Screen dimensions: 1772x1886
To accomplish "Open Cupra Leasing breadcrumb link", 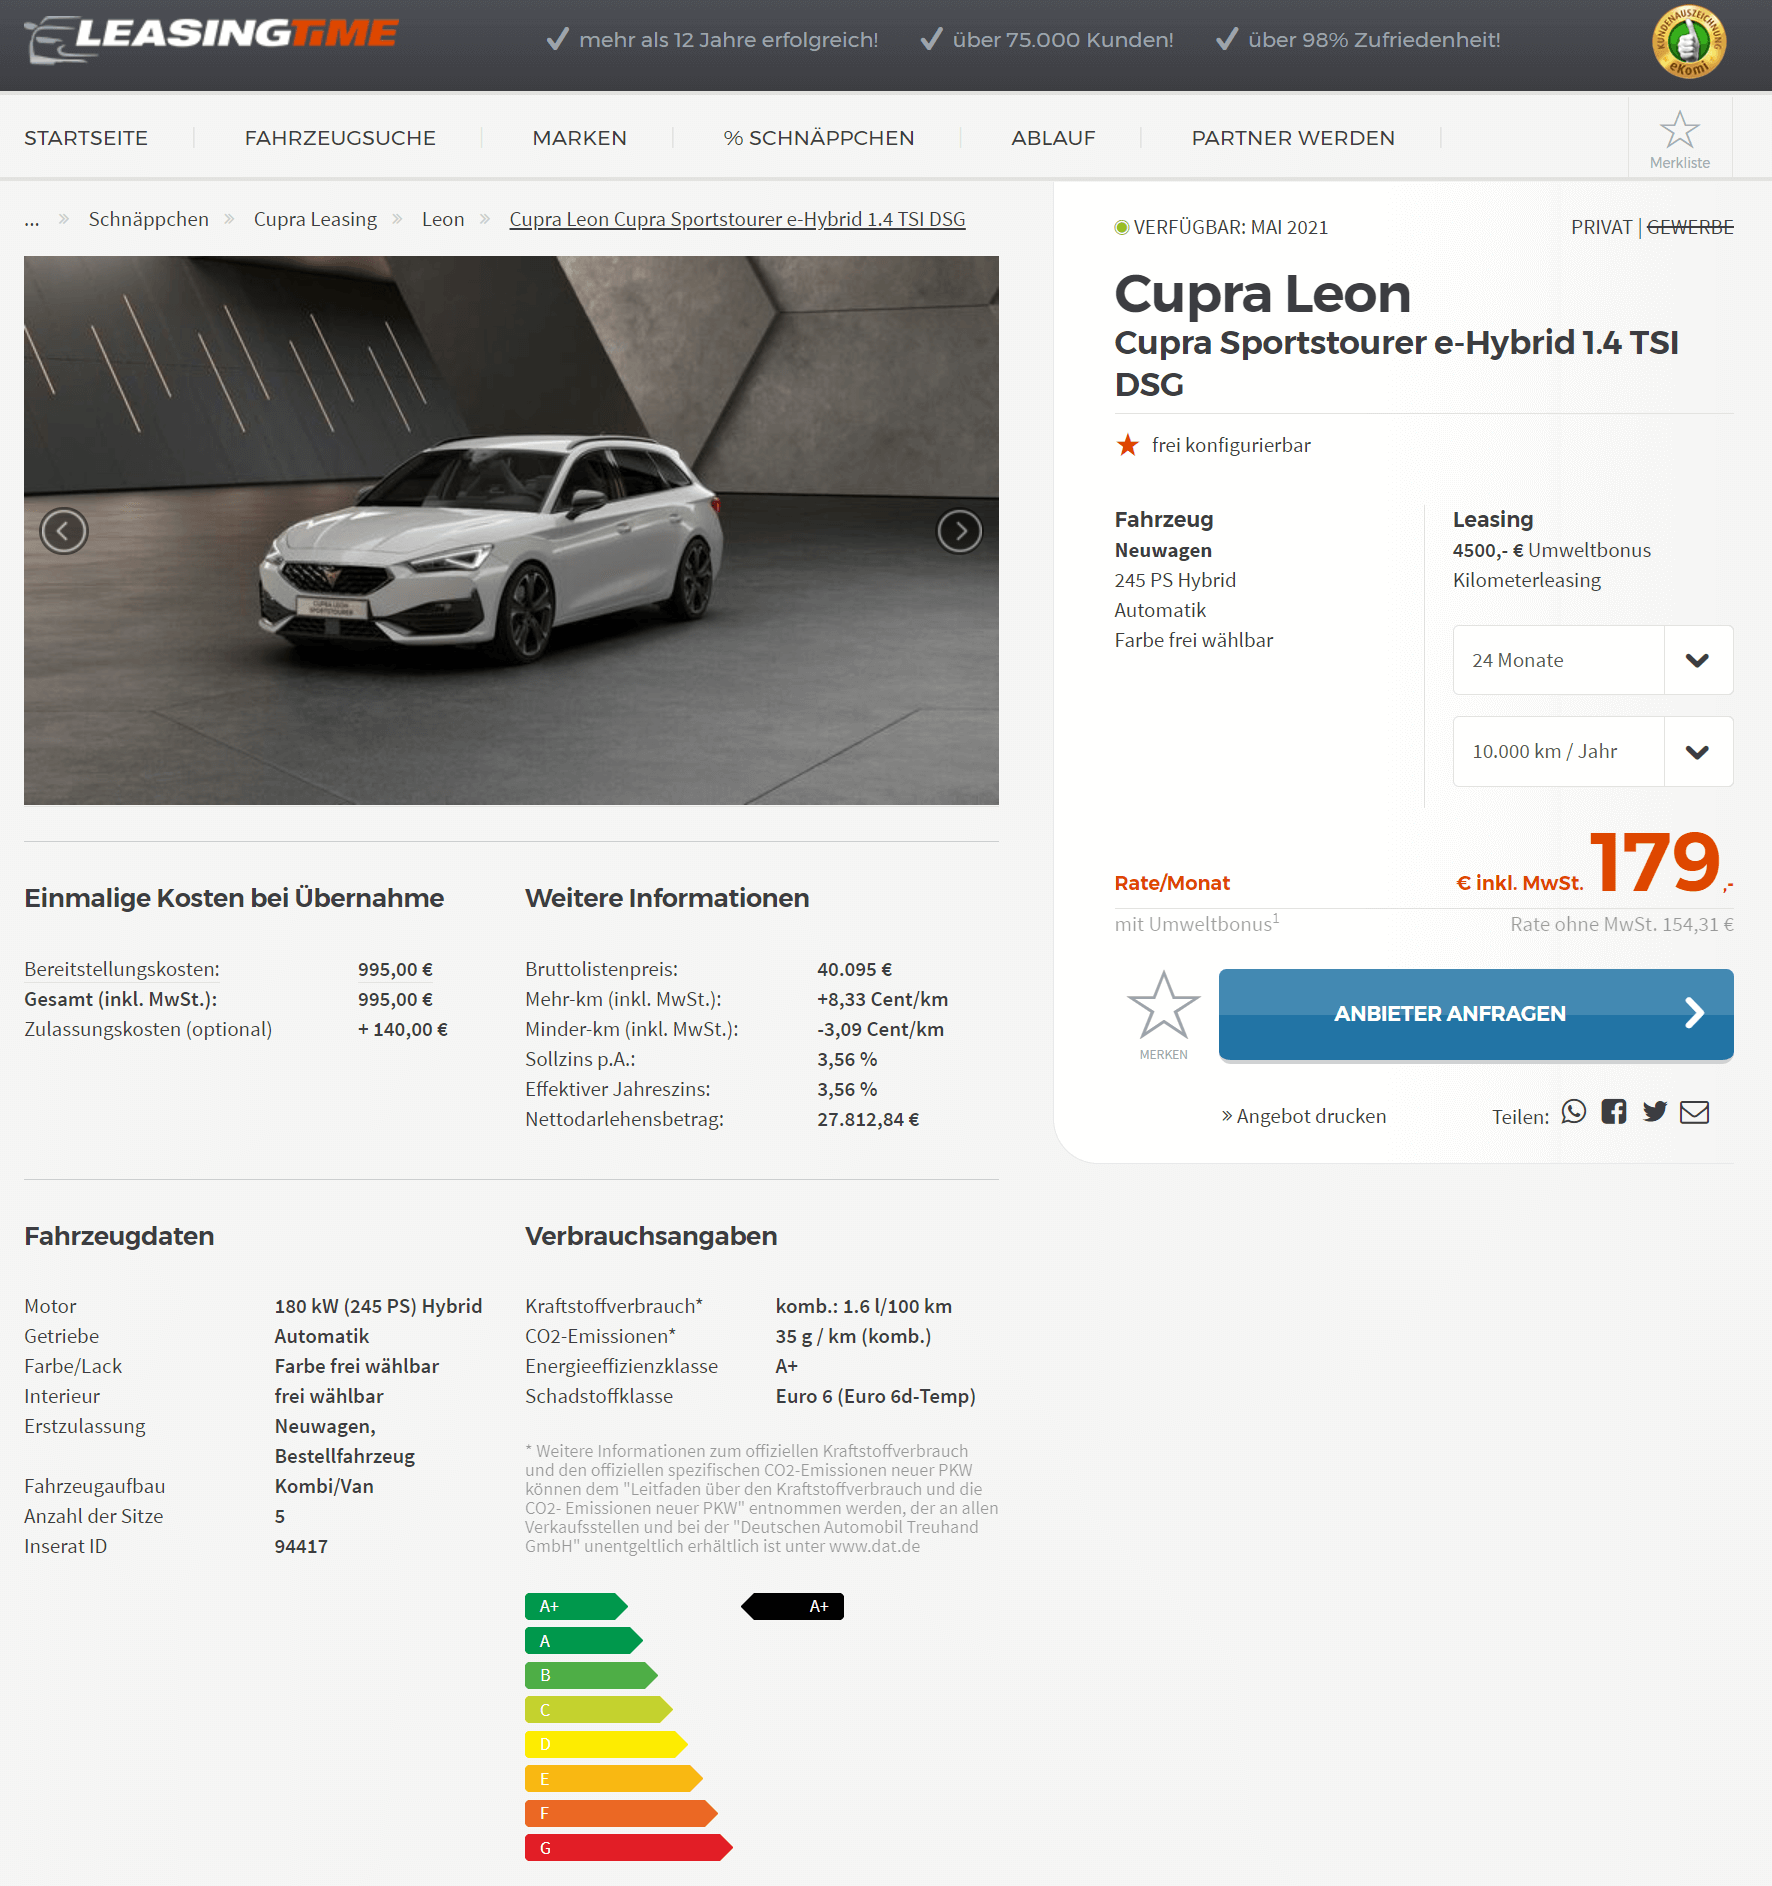I will coord(315,219).
